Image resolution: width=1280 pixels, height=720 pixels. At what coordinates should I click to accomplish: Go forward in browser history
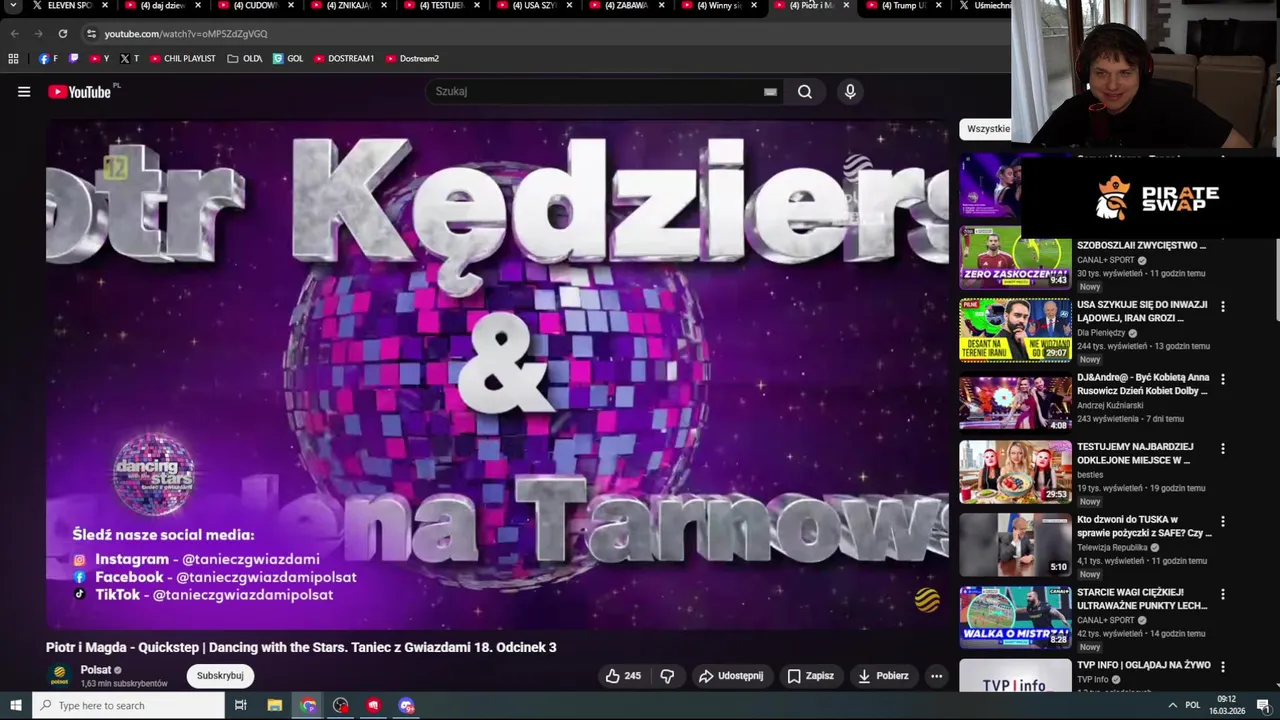pos(38,33)
